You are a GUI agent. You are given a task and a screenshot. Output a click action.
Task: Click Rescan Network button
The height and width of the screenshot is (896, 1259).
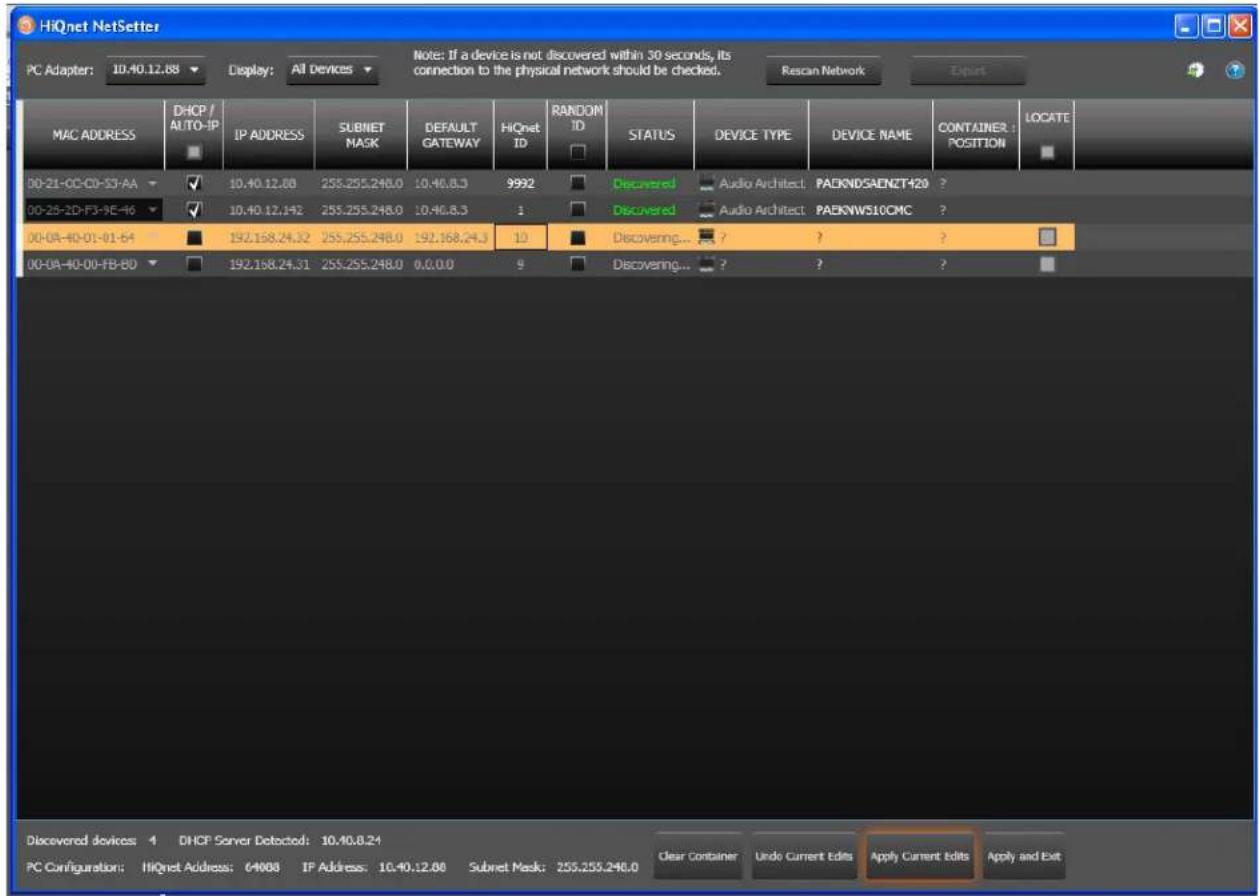(823, 71)
